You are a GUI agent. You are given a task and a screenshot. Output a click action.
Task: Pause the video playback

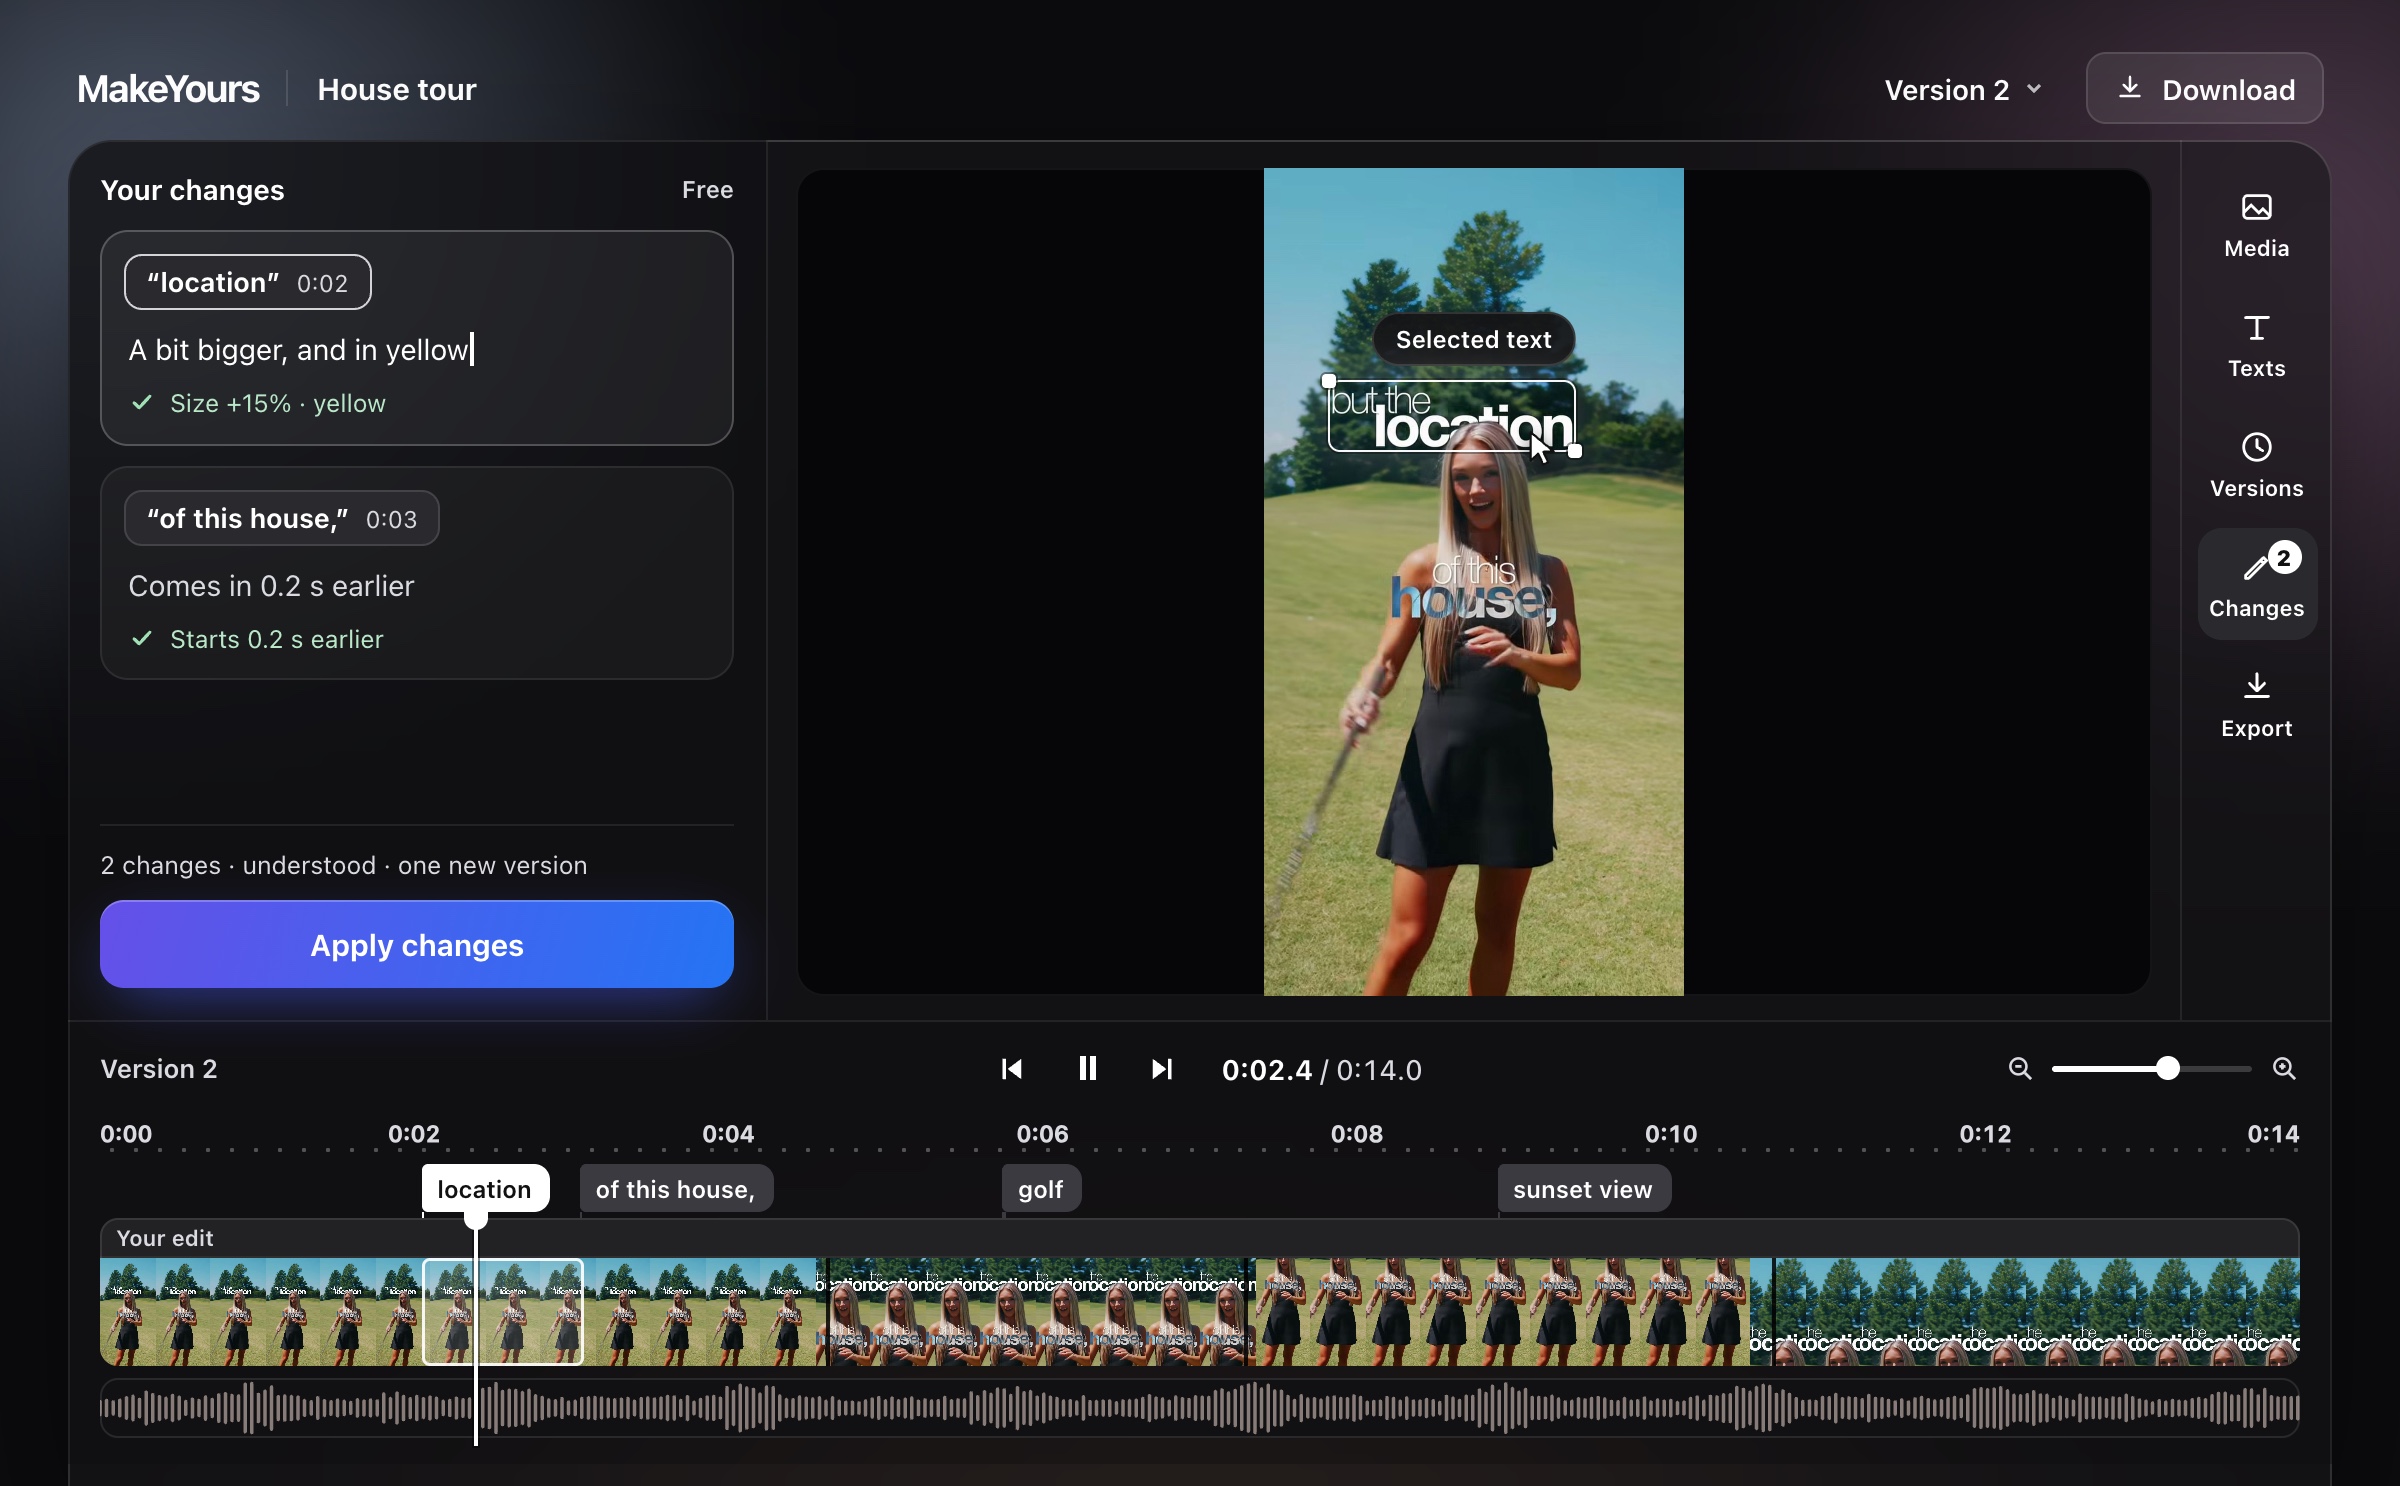point(1087,1069)
